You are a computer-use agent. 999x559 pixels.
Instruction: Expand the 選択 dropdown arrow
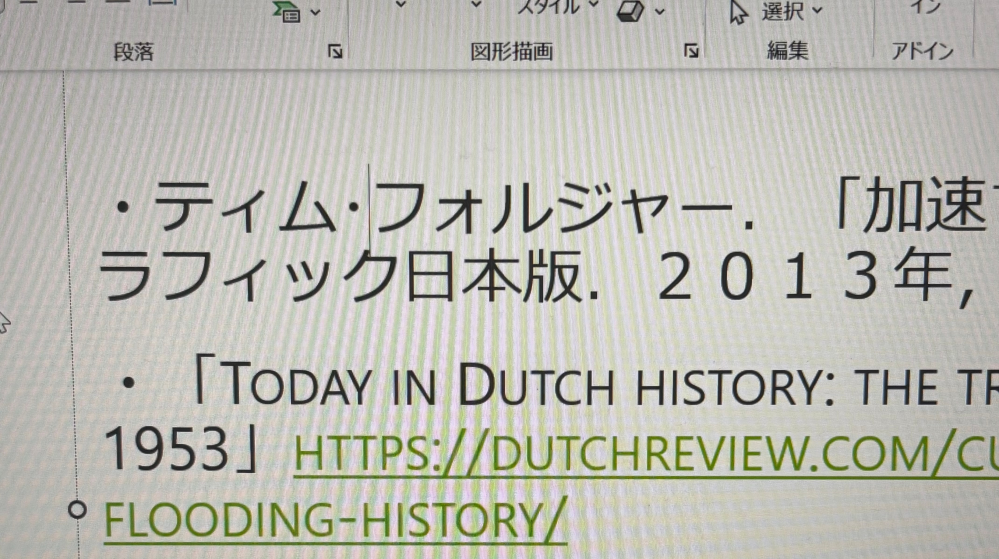click(x=817, y=10)
